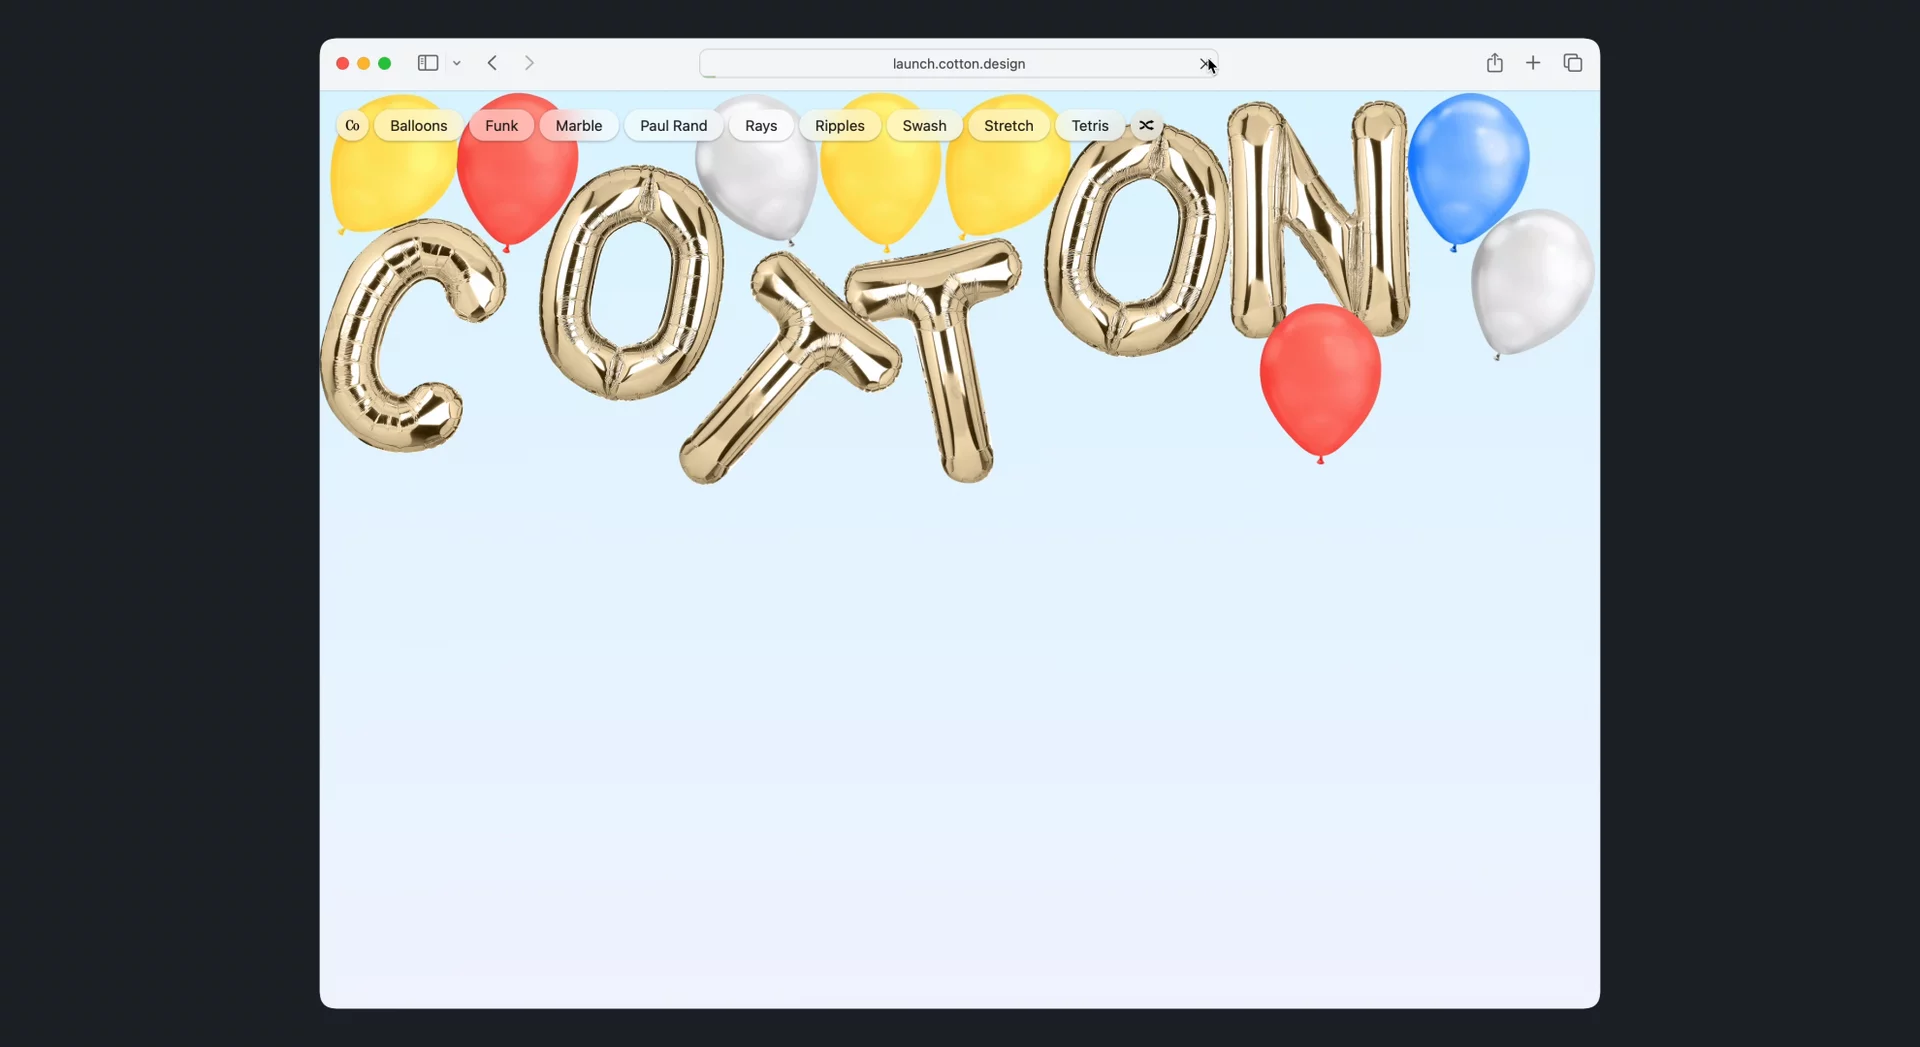Show the Safari sidebar
The width and height of the screenshot is (1920, 1047).
427,63
